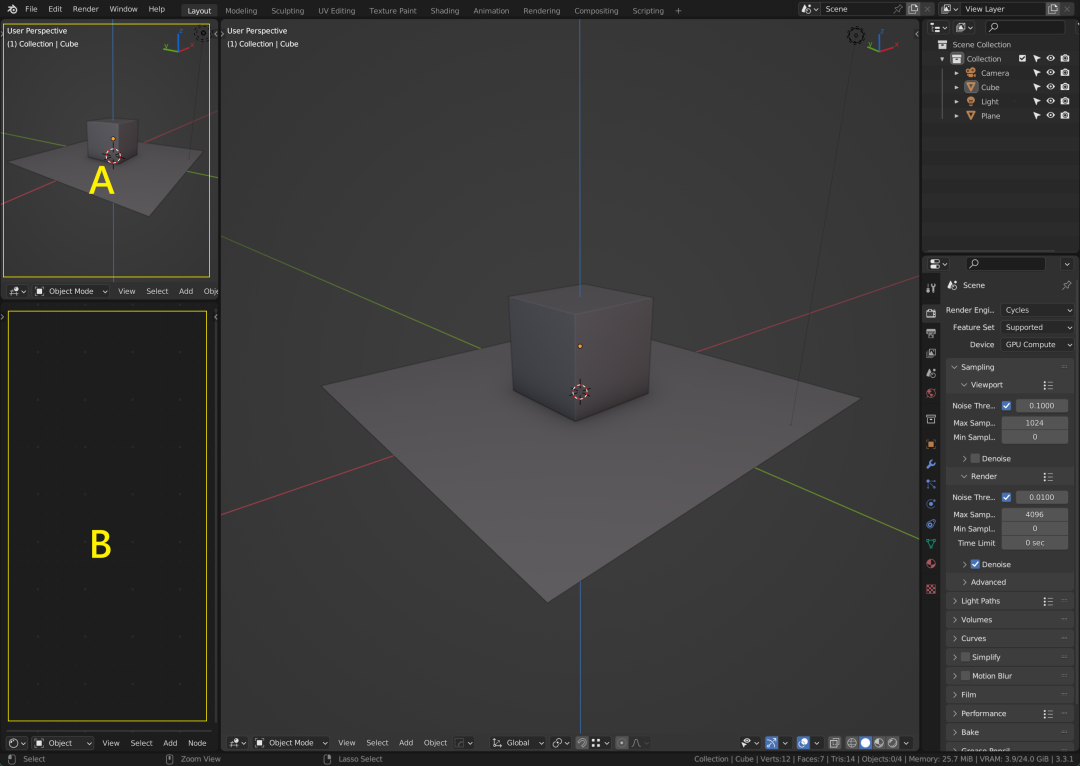This screenshot has width=1080, height=766.
Task: Toggle show overlays in main viewport
Action: (803, 743)
